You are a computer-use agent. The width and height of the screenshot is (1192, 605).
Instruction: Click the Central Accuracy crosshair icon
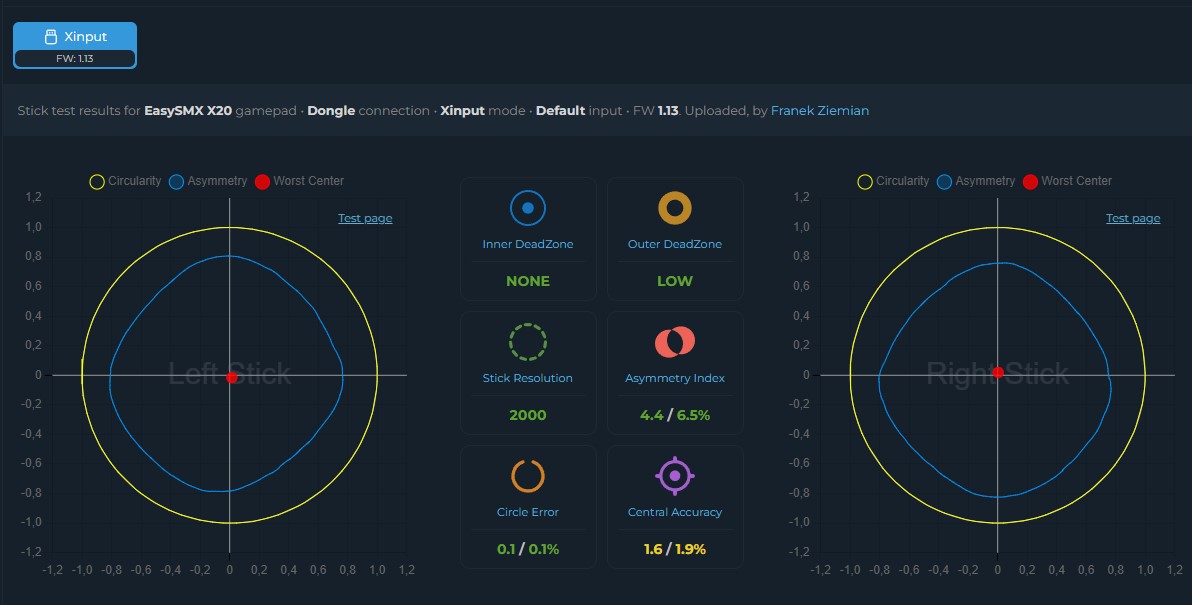click(674, 476)
